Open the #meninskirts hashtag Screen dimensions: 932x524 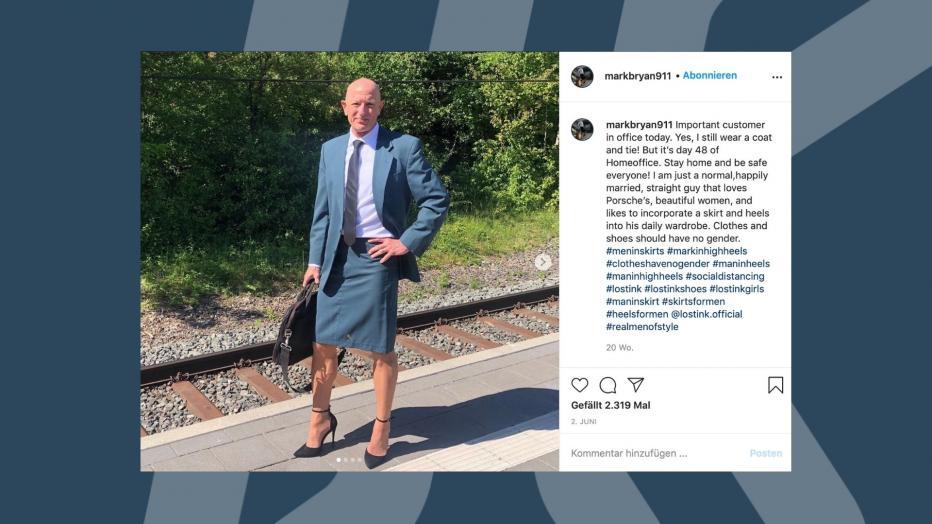click(x=635, y=251)
